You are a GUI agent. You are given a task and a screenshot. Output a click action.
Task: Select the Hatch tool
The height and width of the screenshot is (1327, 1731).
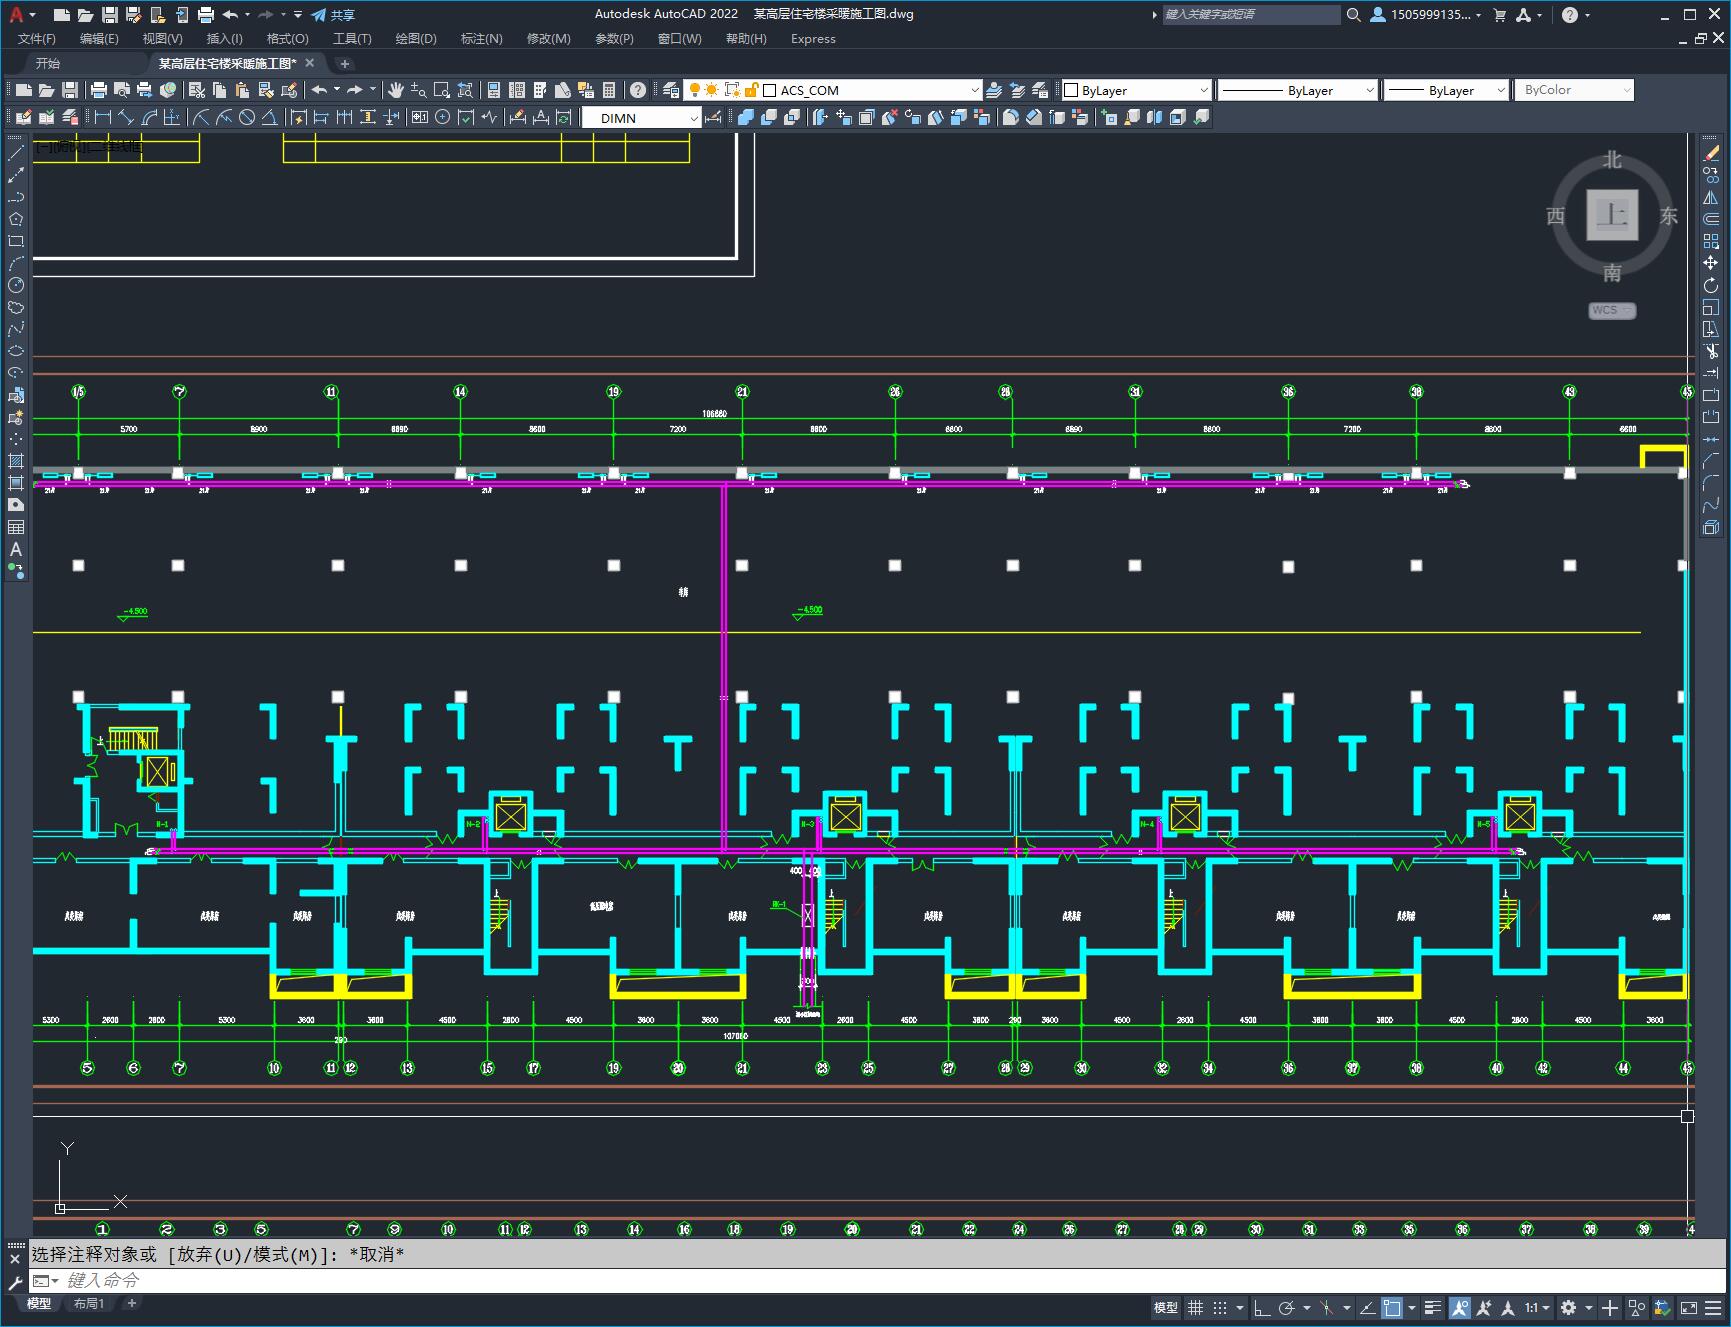[16, 461]
